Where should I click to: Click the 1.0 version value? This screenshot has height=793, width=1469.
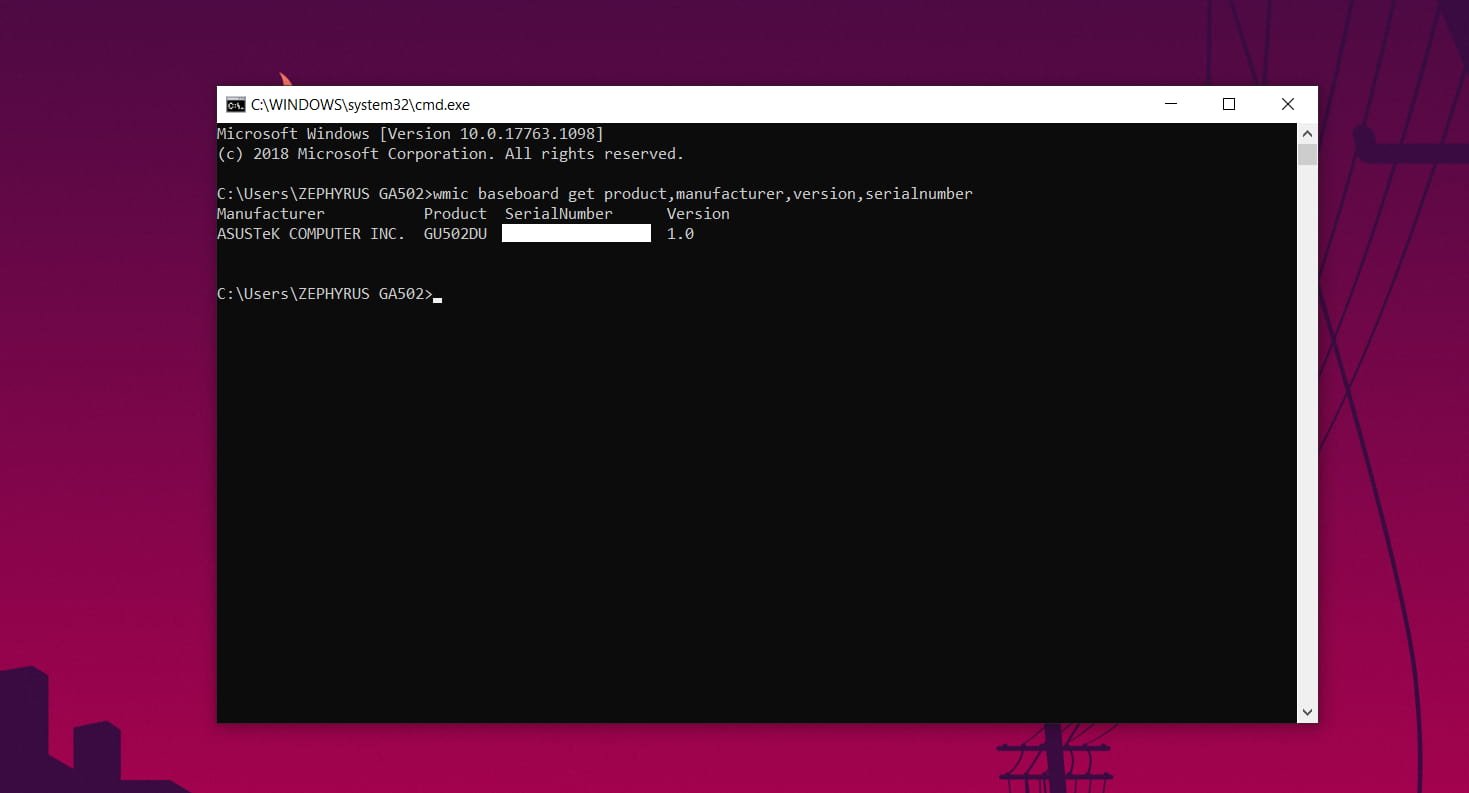(x=680, y=234)
